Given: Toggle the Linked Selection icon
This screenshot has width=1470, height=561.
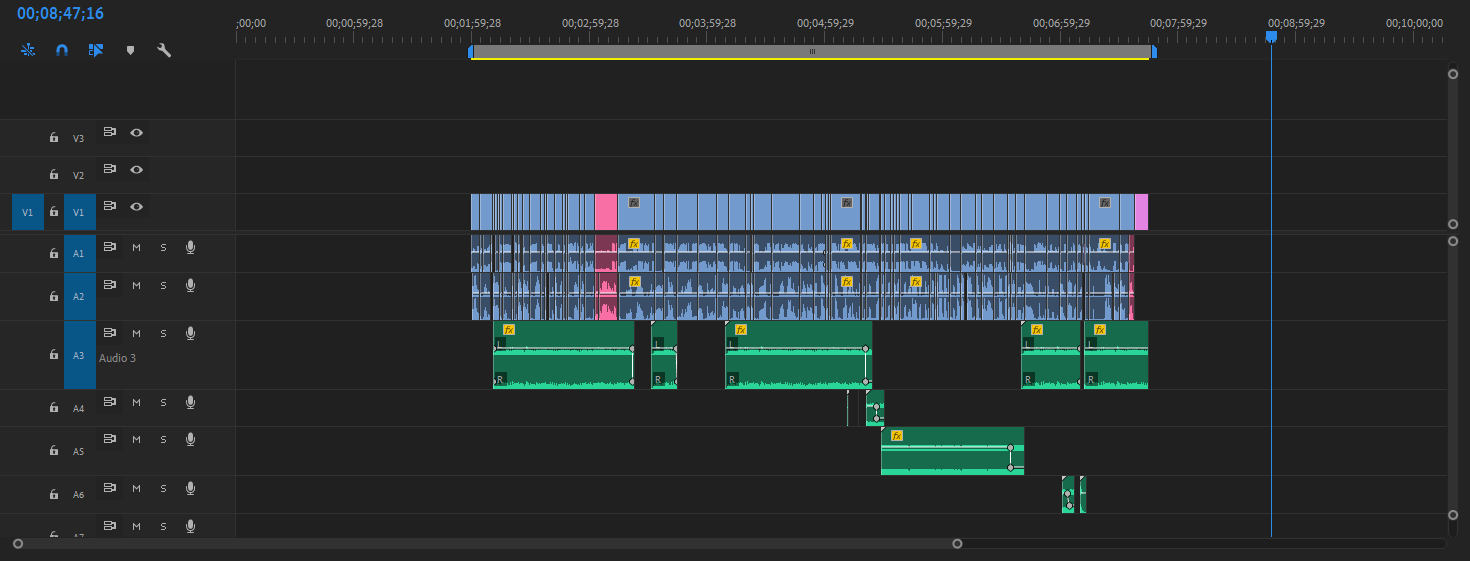Looking at the screenshot, I should click(x=96, y=49).
